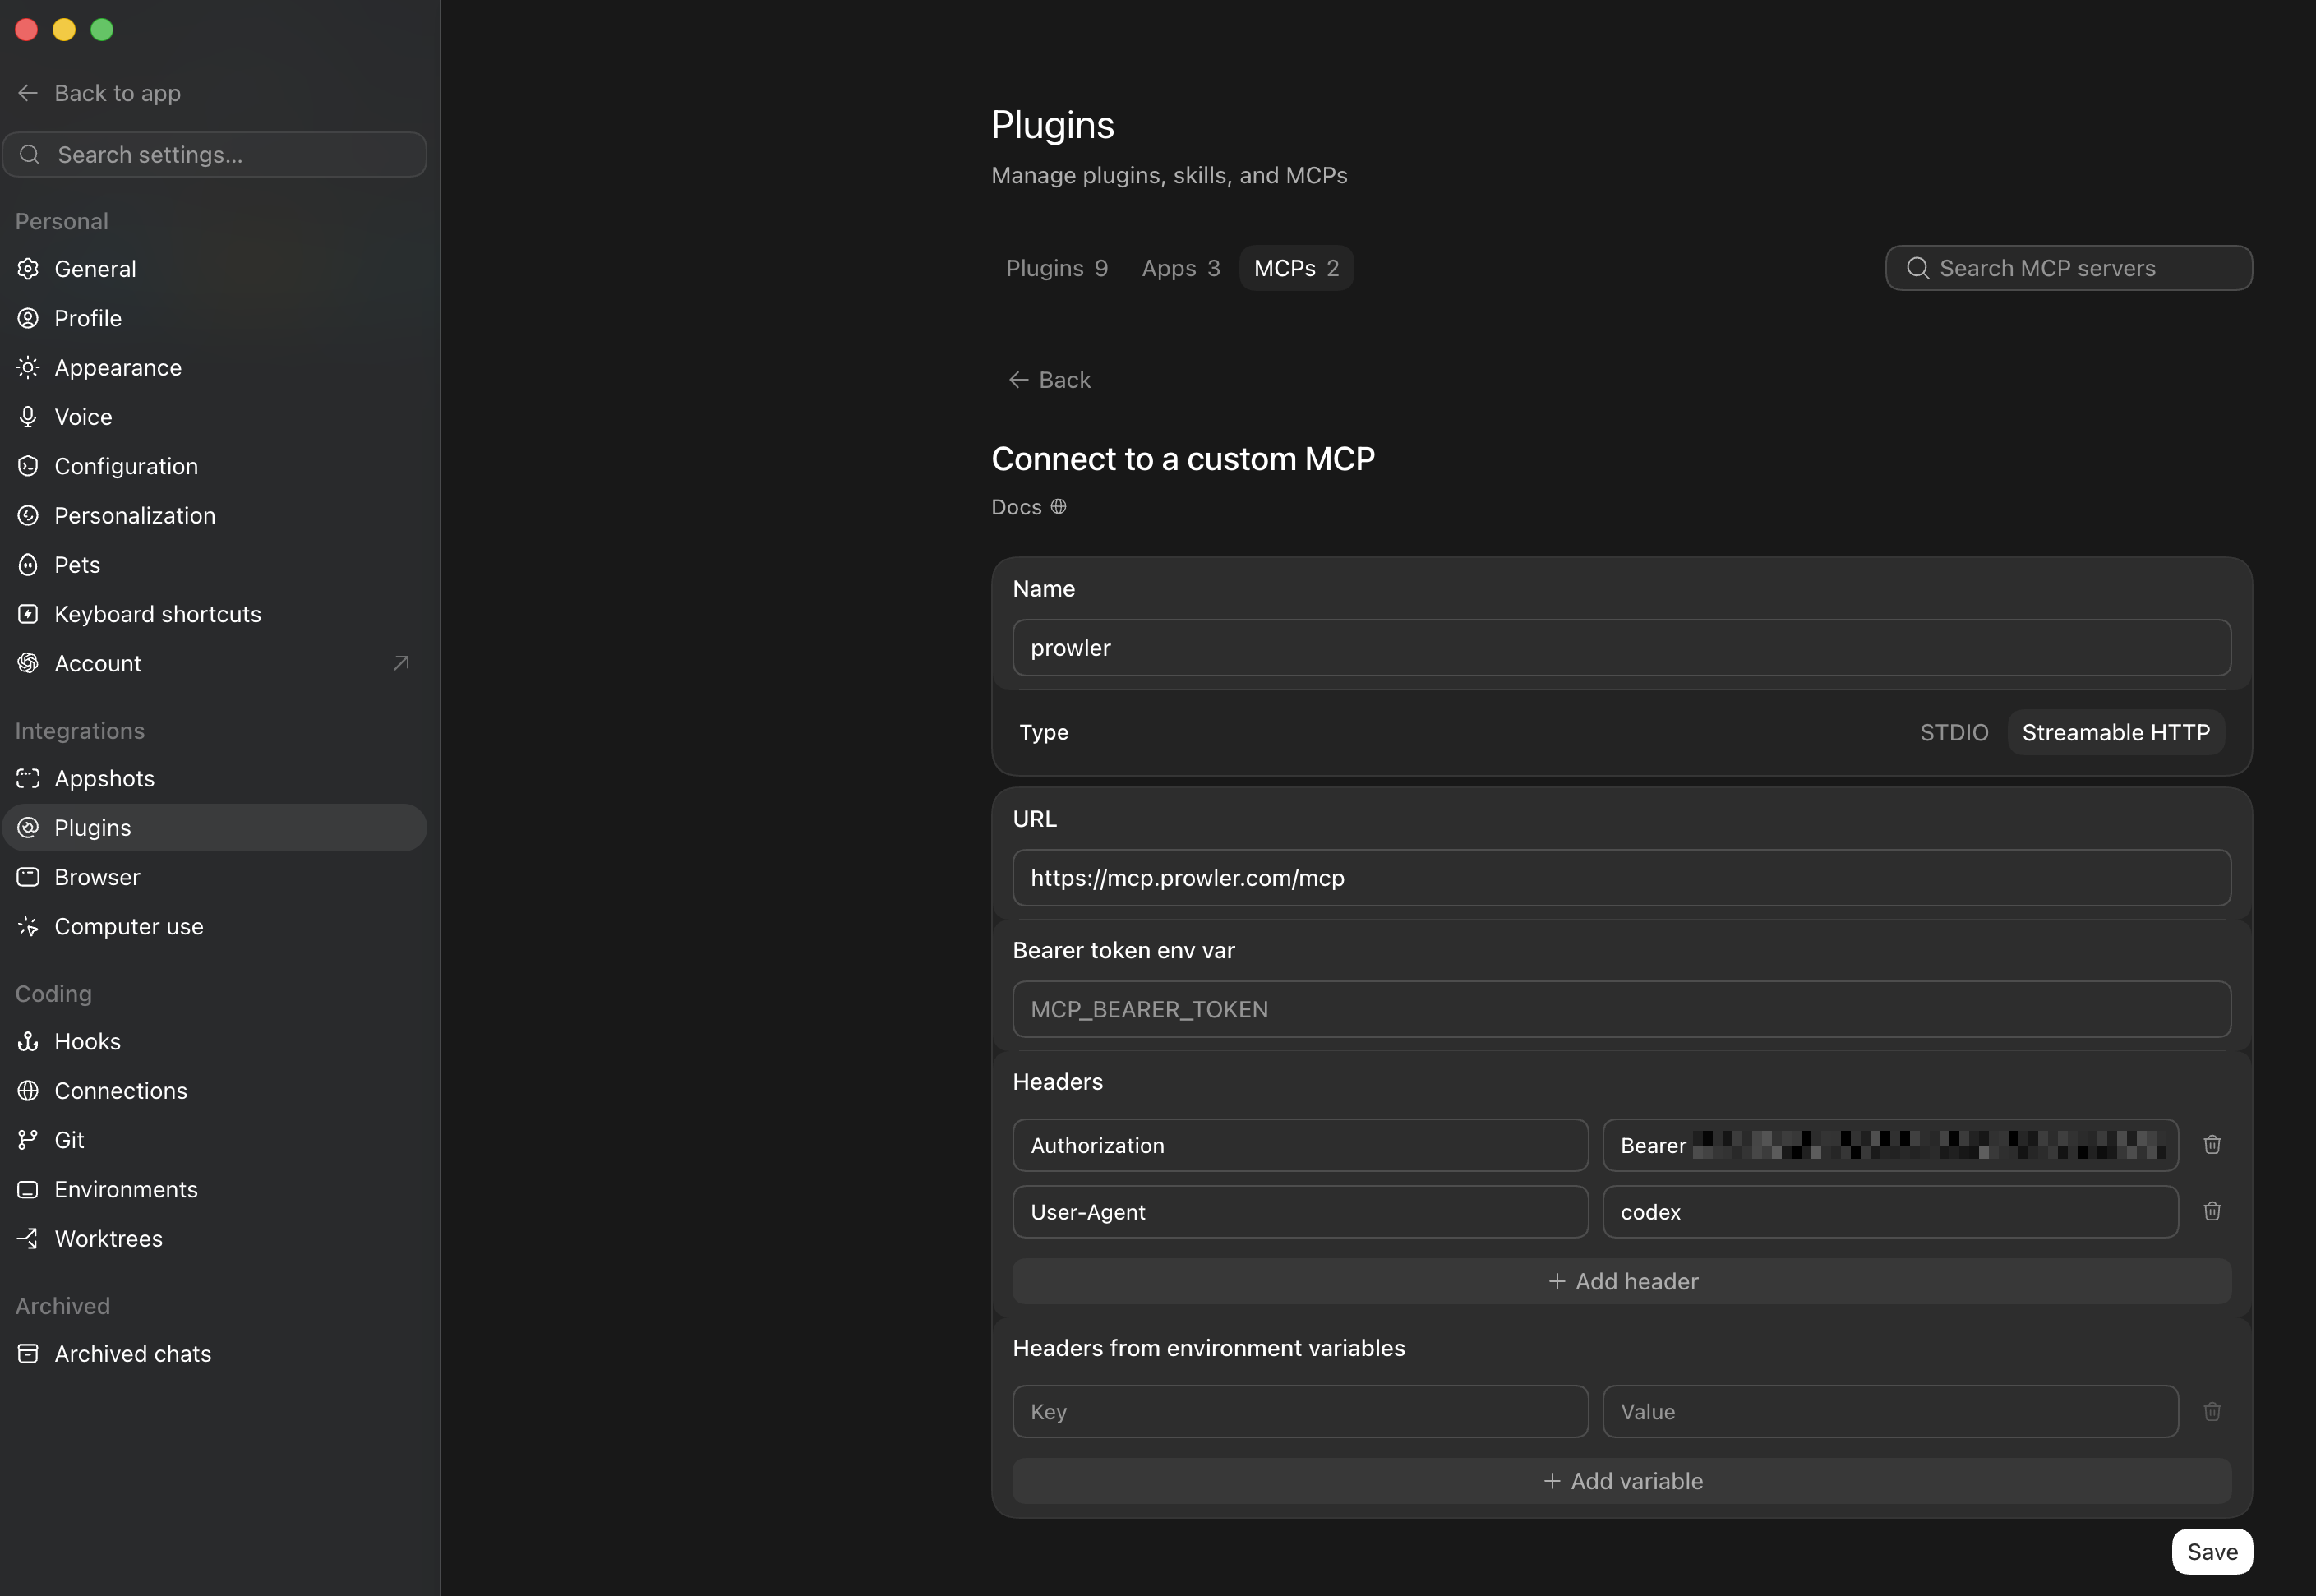2316x1596 pixels.
Task: Click the Bearer token header value field
Action: [1890, 1145]
